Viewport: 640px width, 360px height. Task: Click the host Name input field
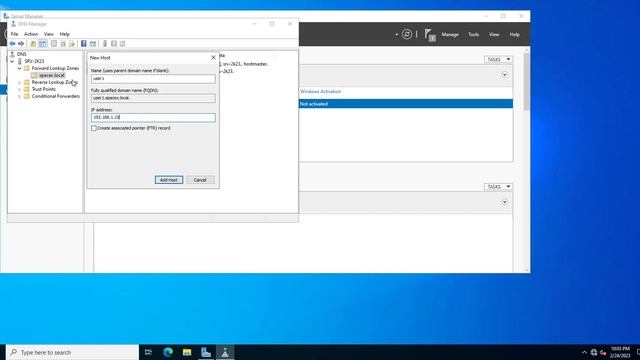click(153, 78)
